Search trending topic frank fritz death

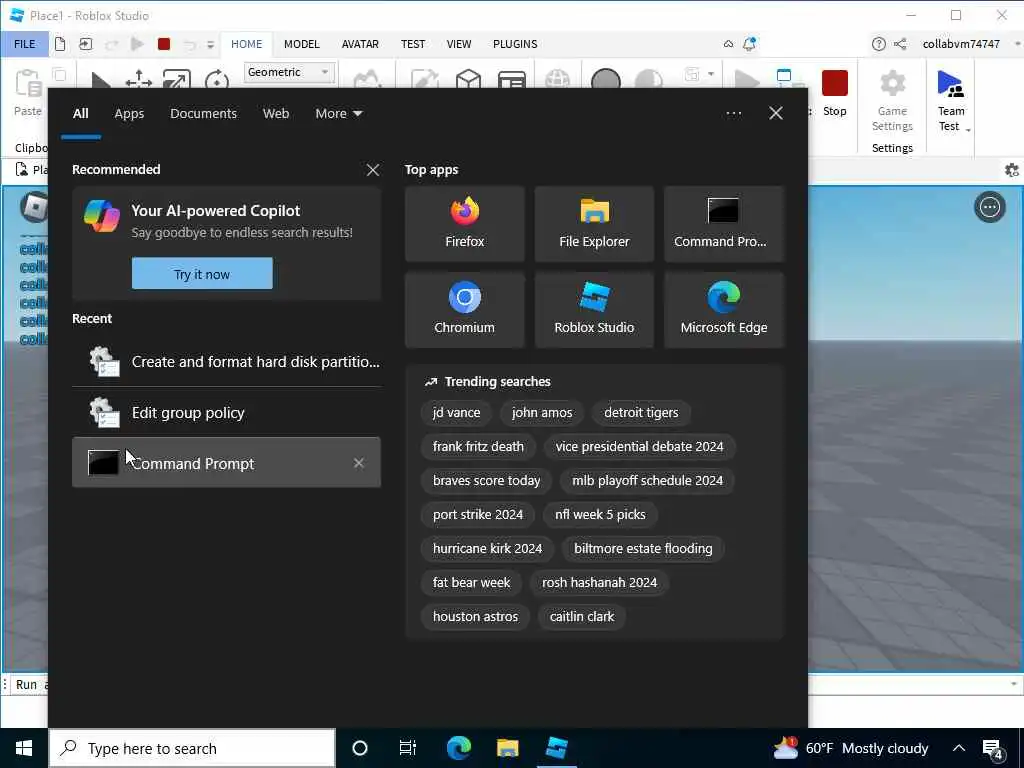click(x=478, y=447)
